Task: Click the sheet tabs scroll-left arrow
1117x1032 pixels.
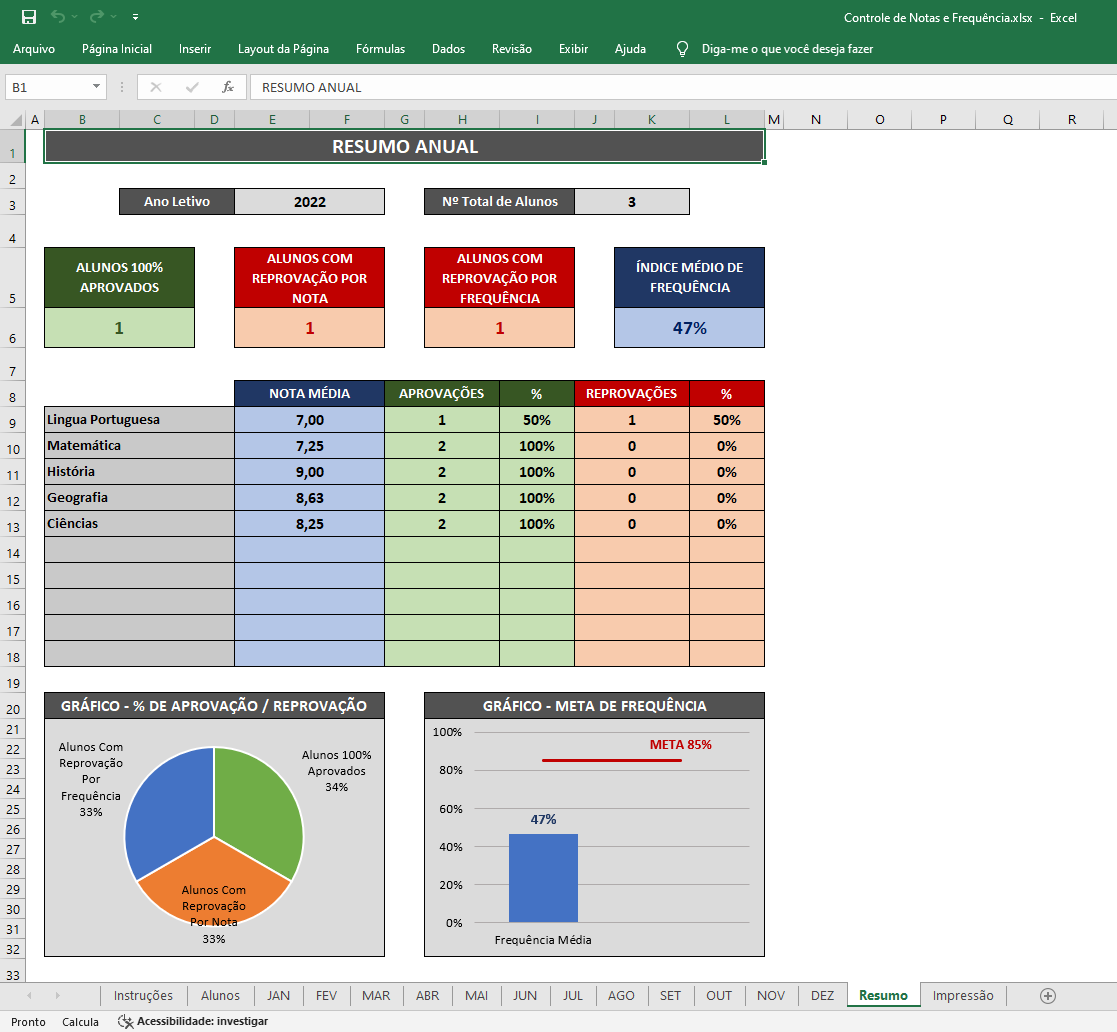Action: [29, 996]
